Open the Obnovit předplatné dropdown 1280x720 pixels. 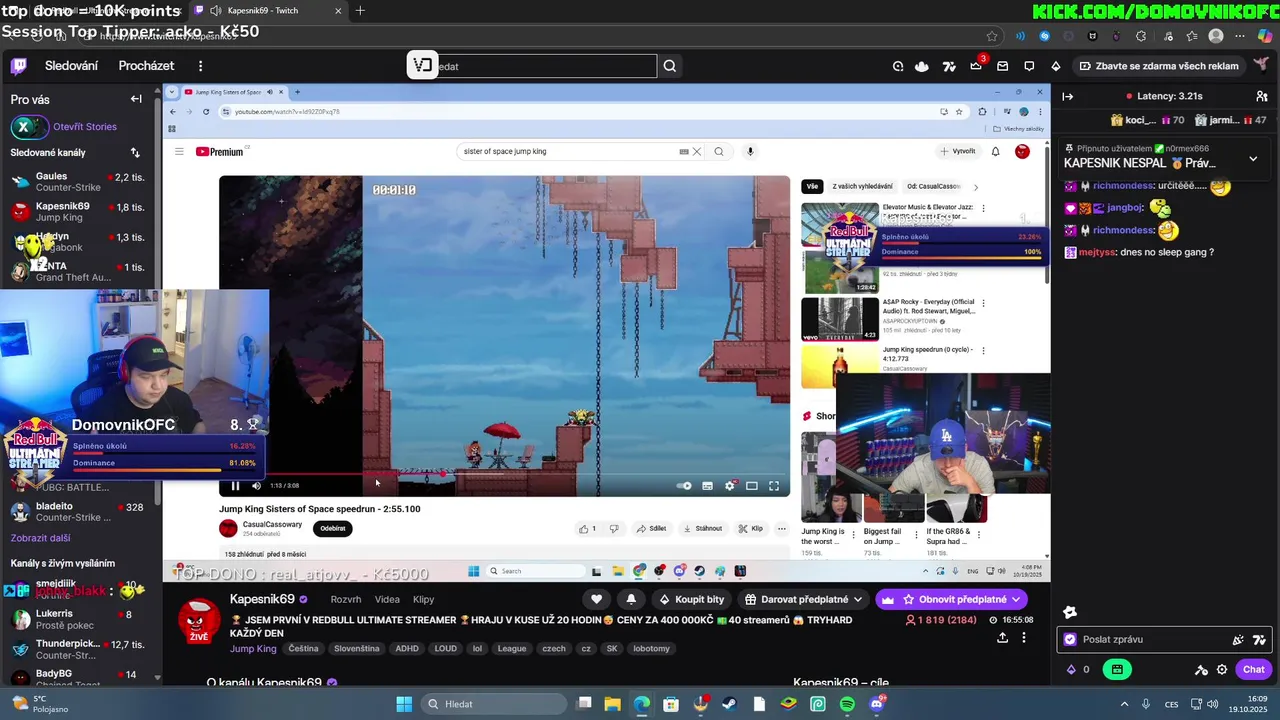(951, 599)
